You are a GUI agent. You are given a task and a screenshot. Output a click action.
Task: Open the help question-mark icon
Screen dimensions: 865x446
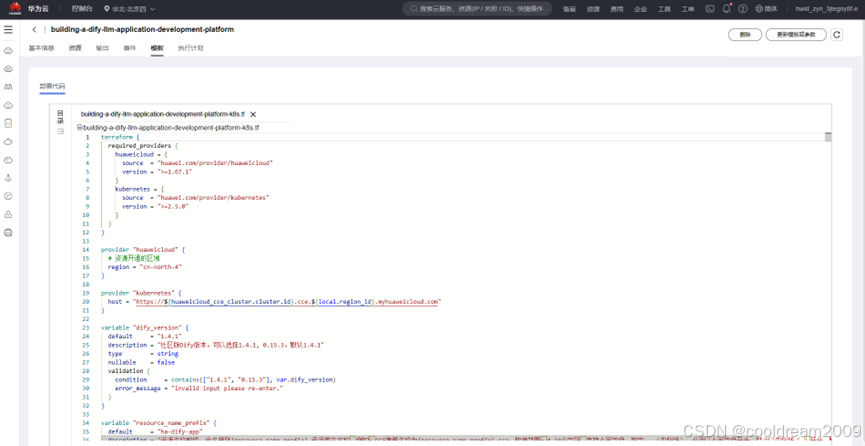pos(743,9)
